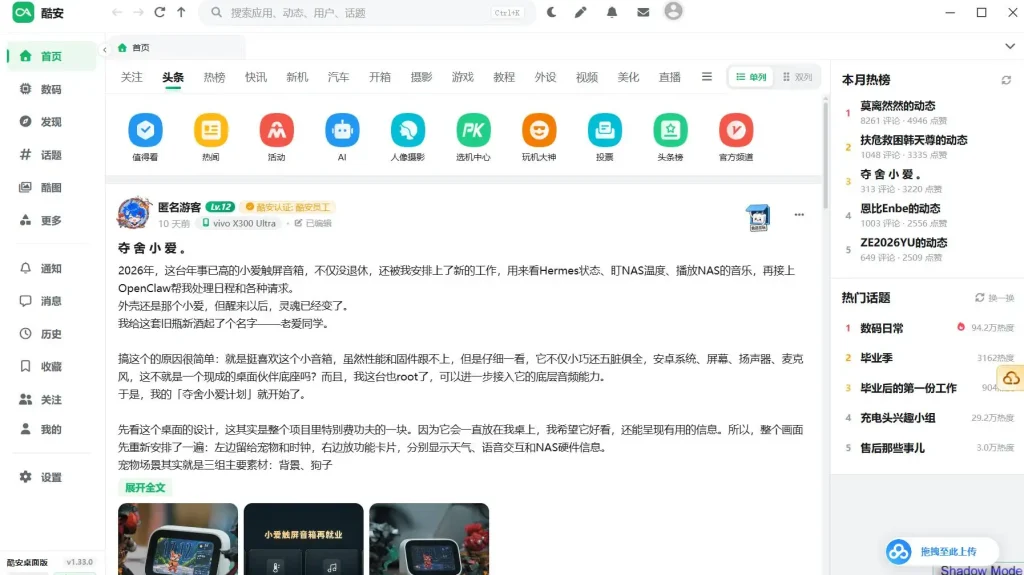Image resolution: width=1024 pixels, height=575 pixels.
Task: Click the 拖拽至此上传 upload button
Action: 942,551
